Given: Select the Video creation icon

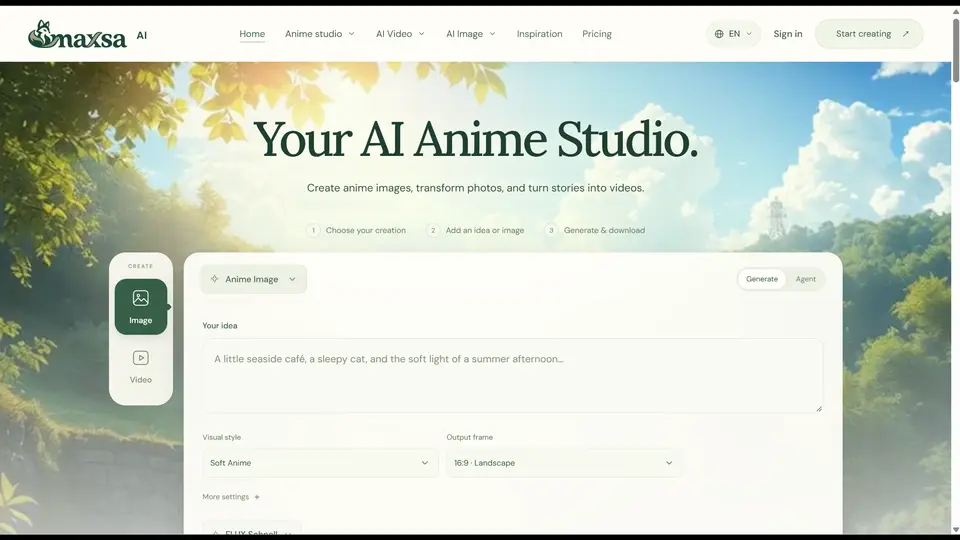Looking at the screenshot, I should coord(141,358).
